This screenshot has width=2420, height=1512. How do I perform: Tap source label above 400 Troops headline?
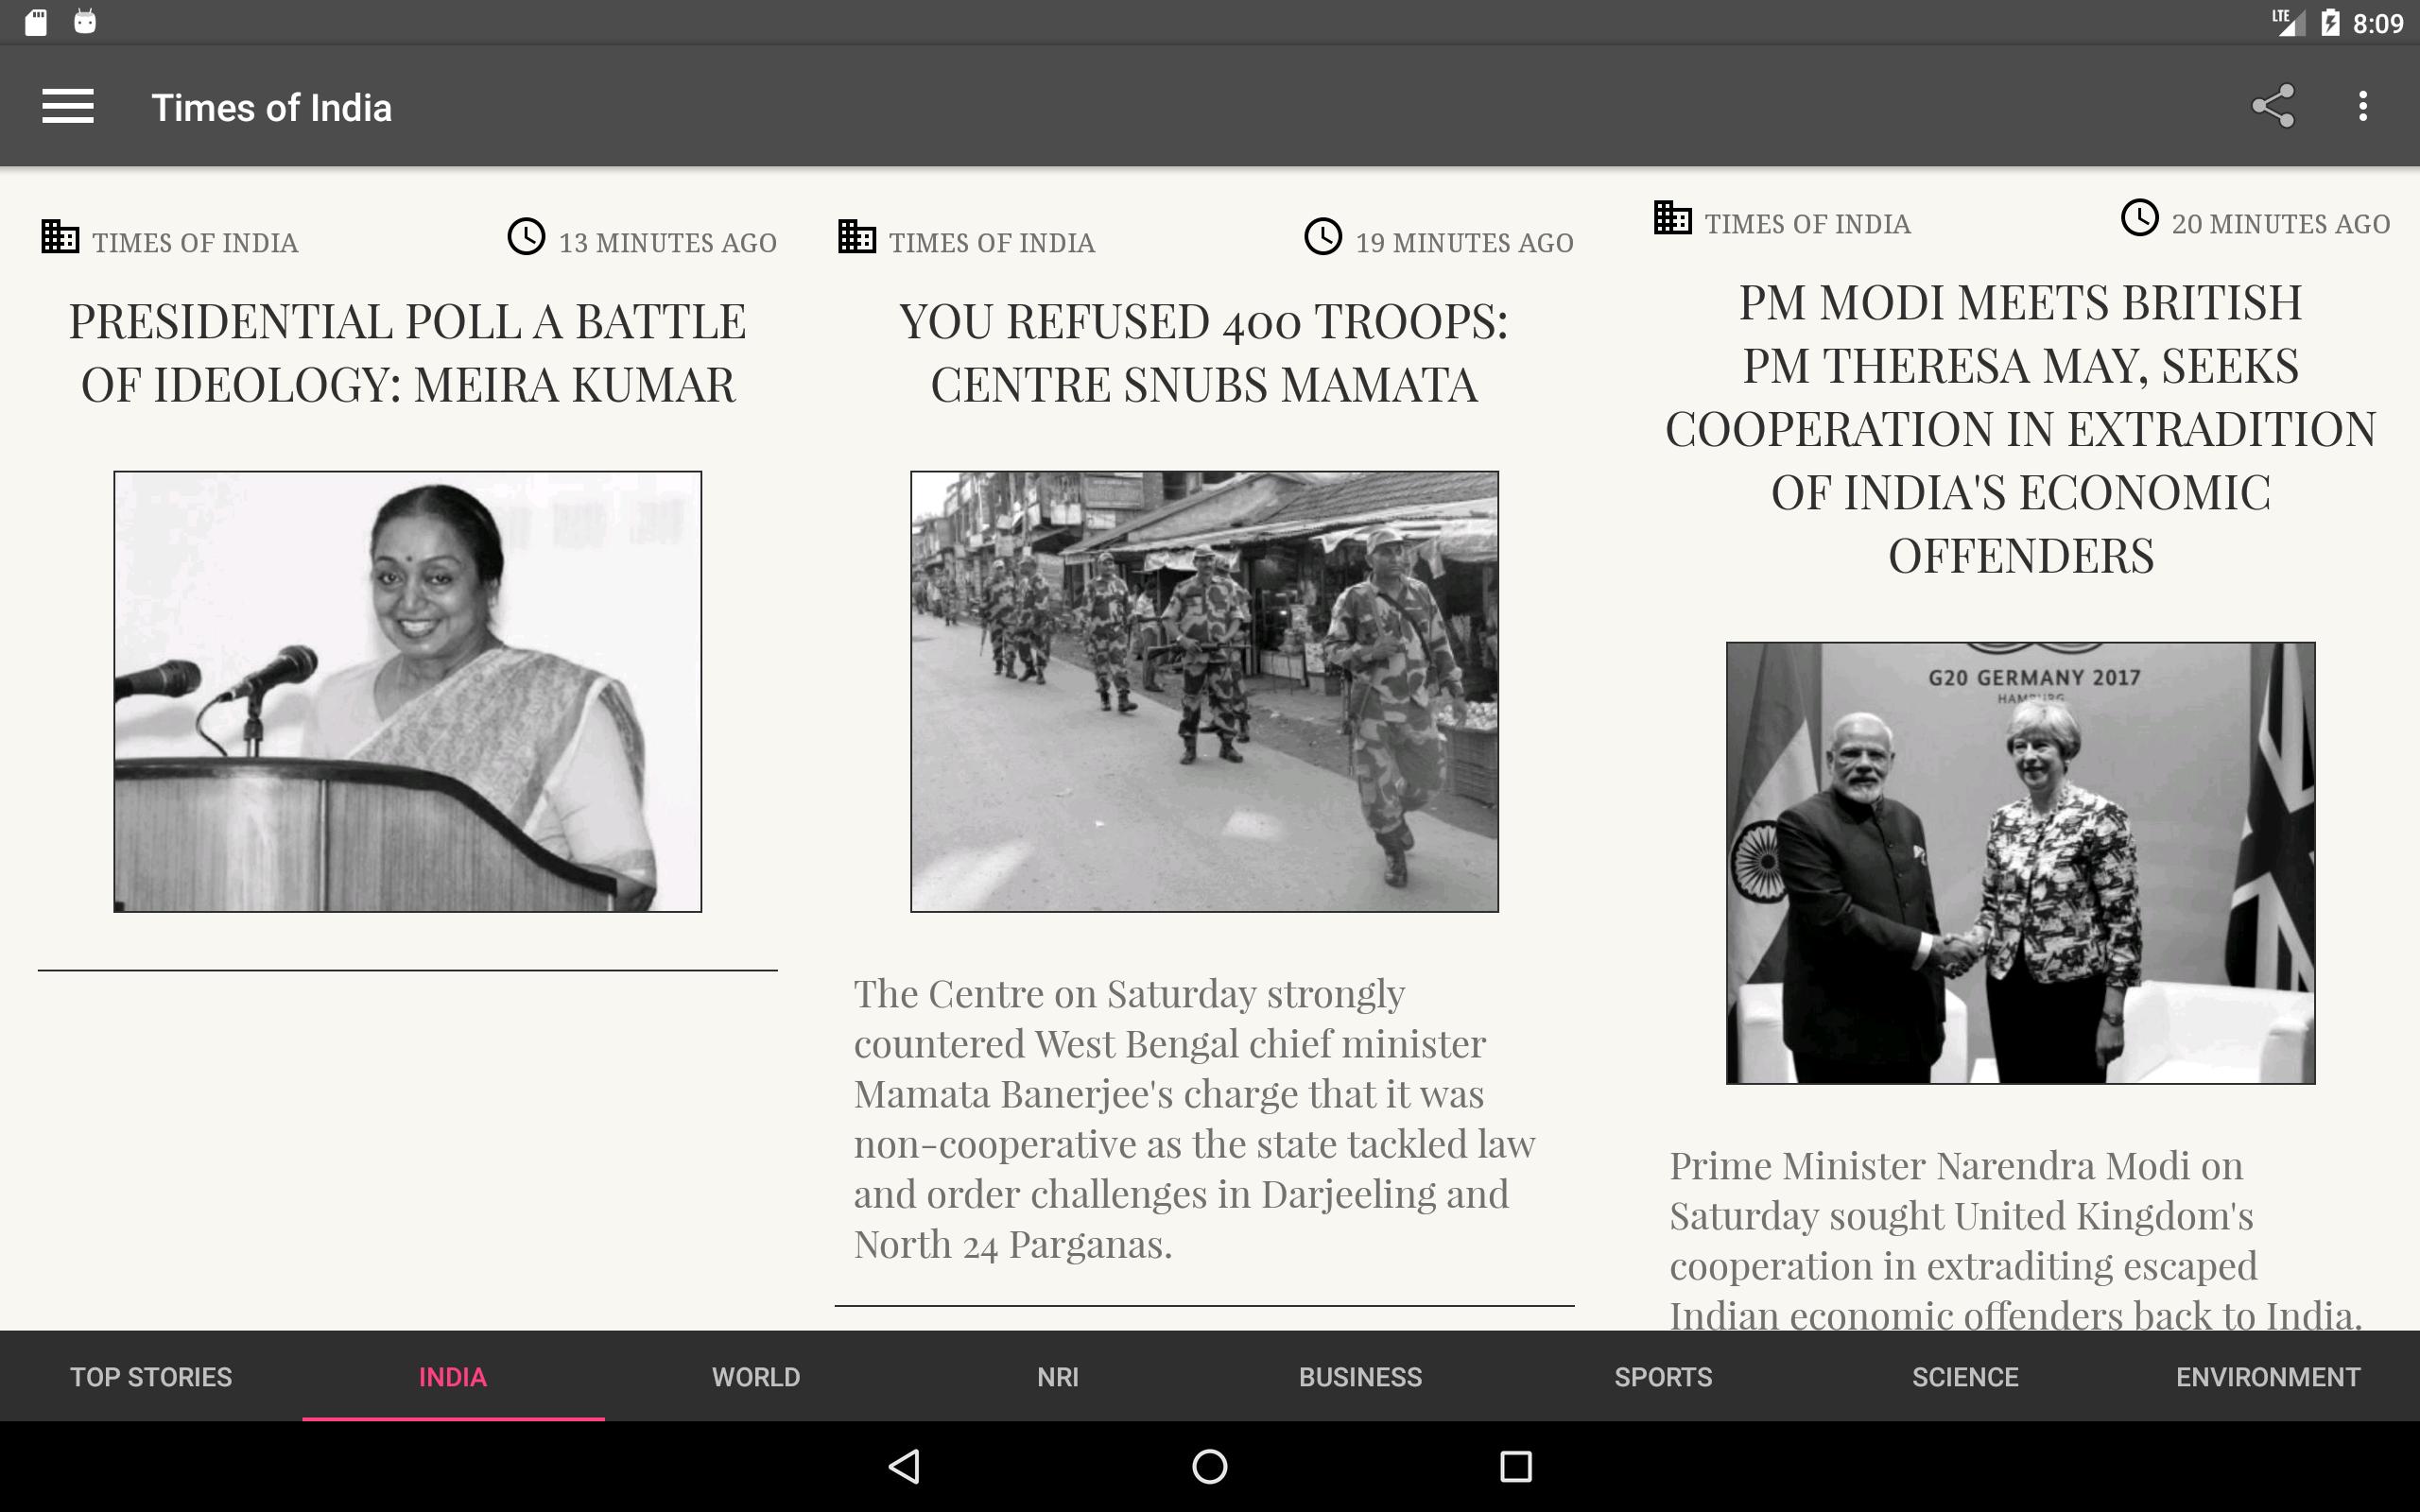click(x=992, y=242)
